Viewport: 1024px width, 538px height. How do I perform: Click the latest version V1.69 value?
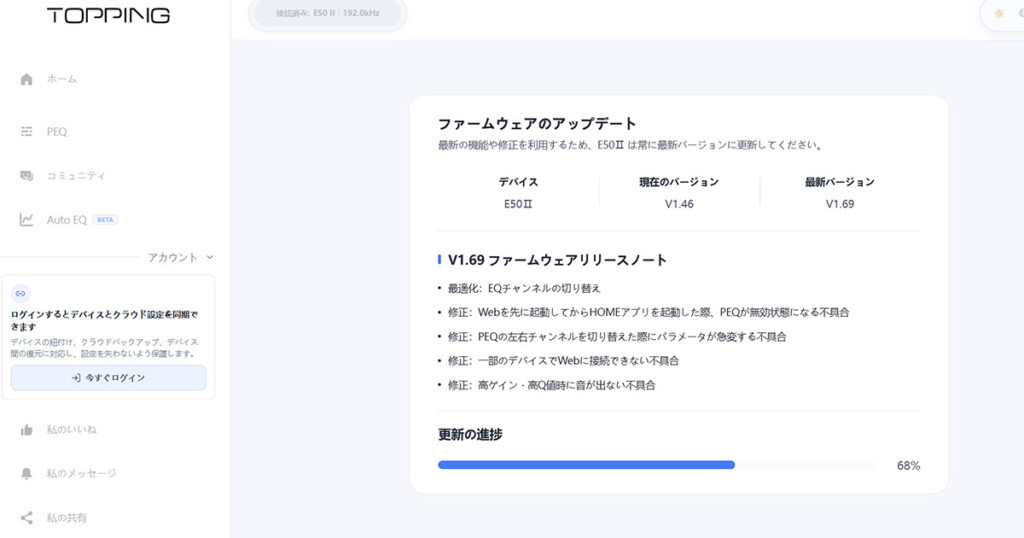point(840,204)
